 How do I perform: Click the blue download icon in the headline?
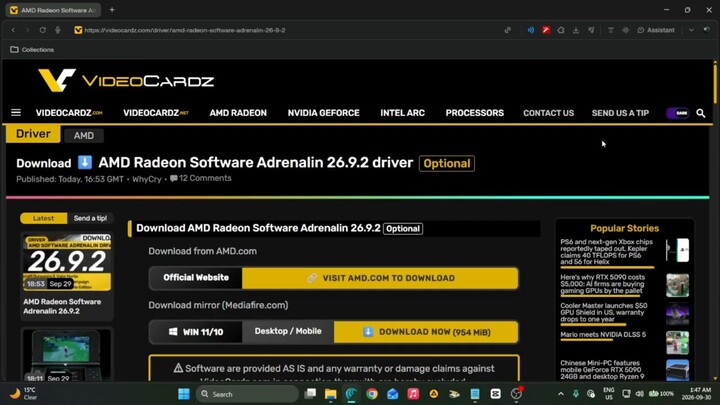point(85,162)
